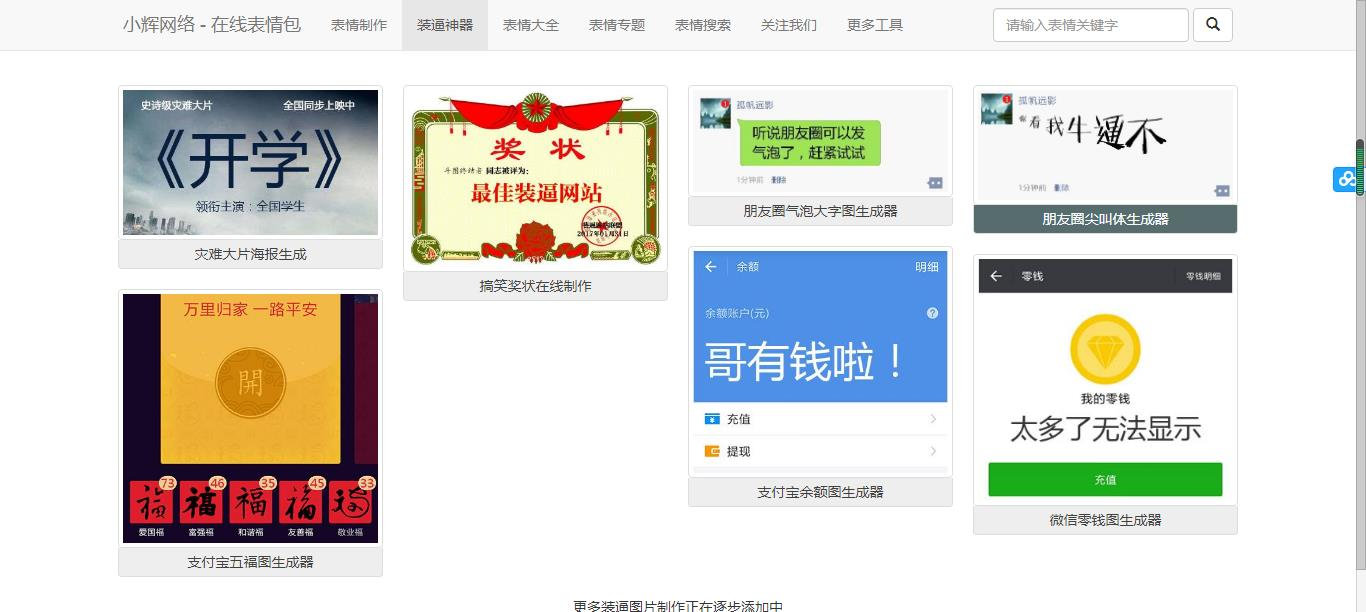Open the 表情制作 menu item
Screen dimensions: 1366x612
[x=359, y=25]
